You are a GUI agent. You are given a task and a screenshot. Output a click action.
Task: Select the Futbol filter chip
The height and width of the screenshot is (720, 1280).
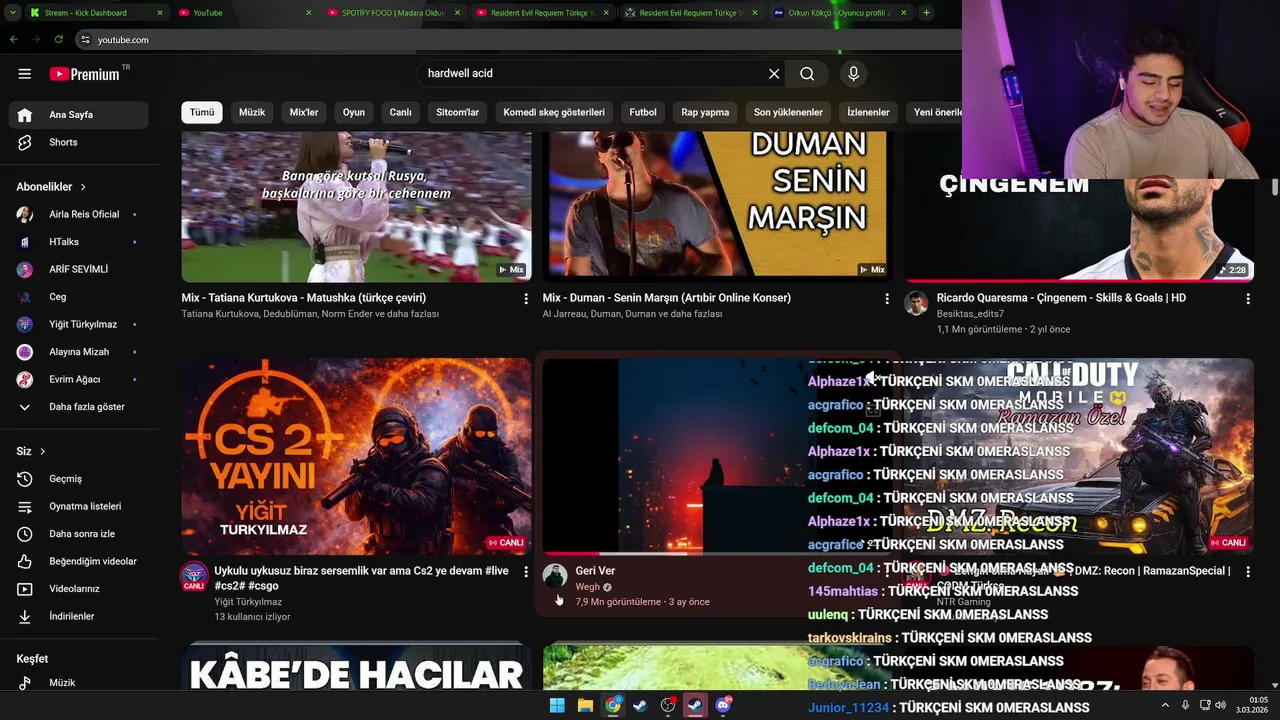click(643, 112)
